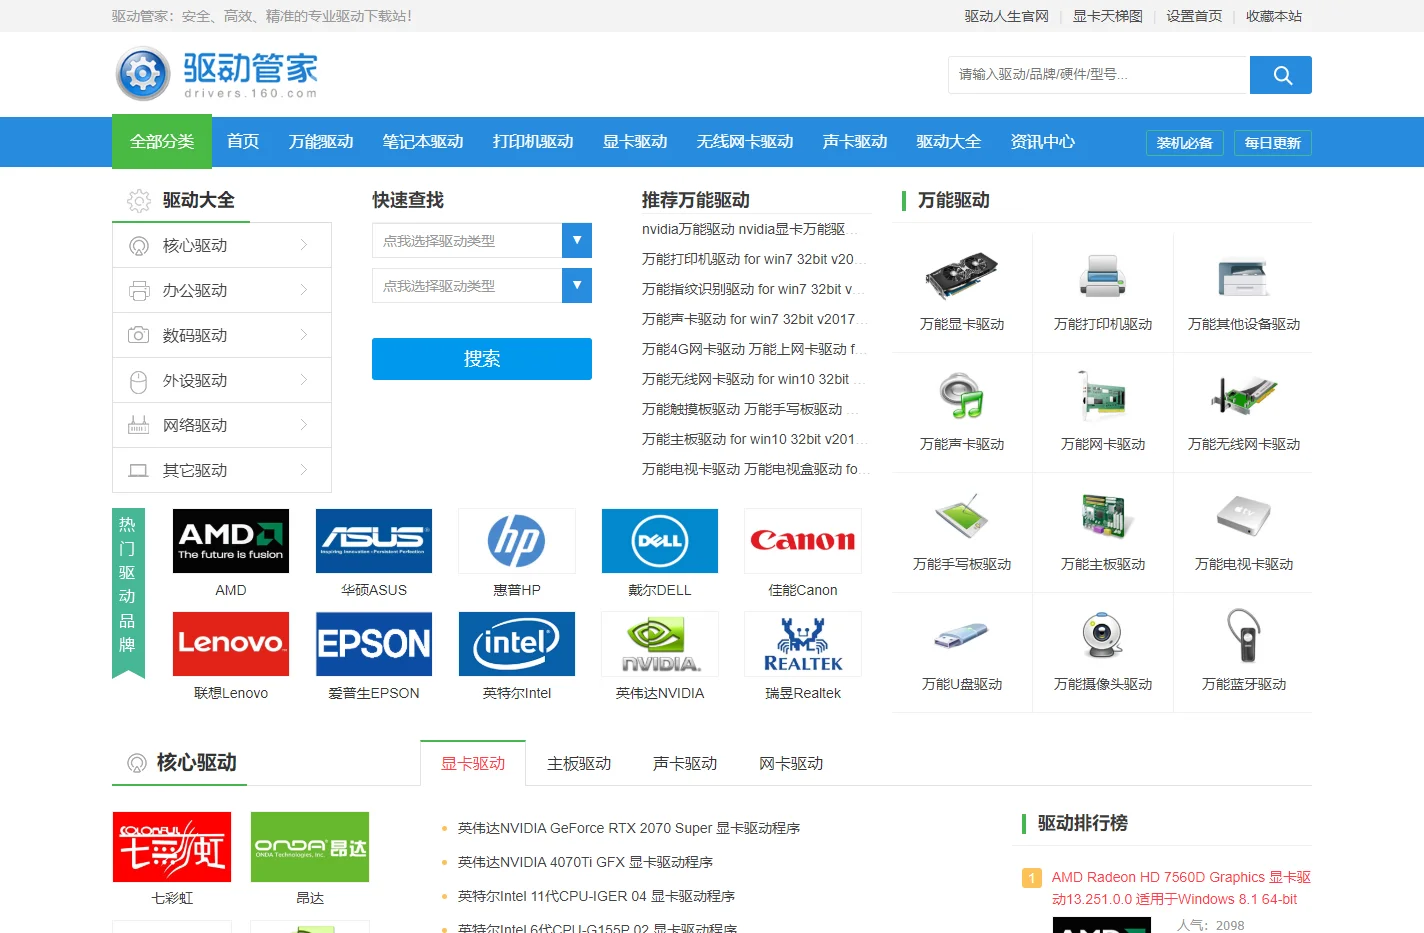Select the EPSON brand logo
This screenshot has width=1424, height=933.
coord(374,644)
